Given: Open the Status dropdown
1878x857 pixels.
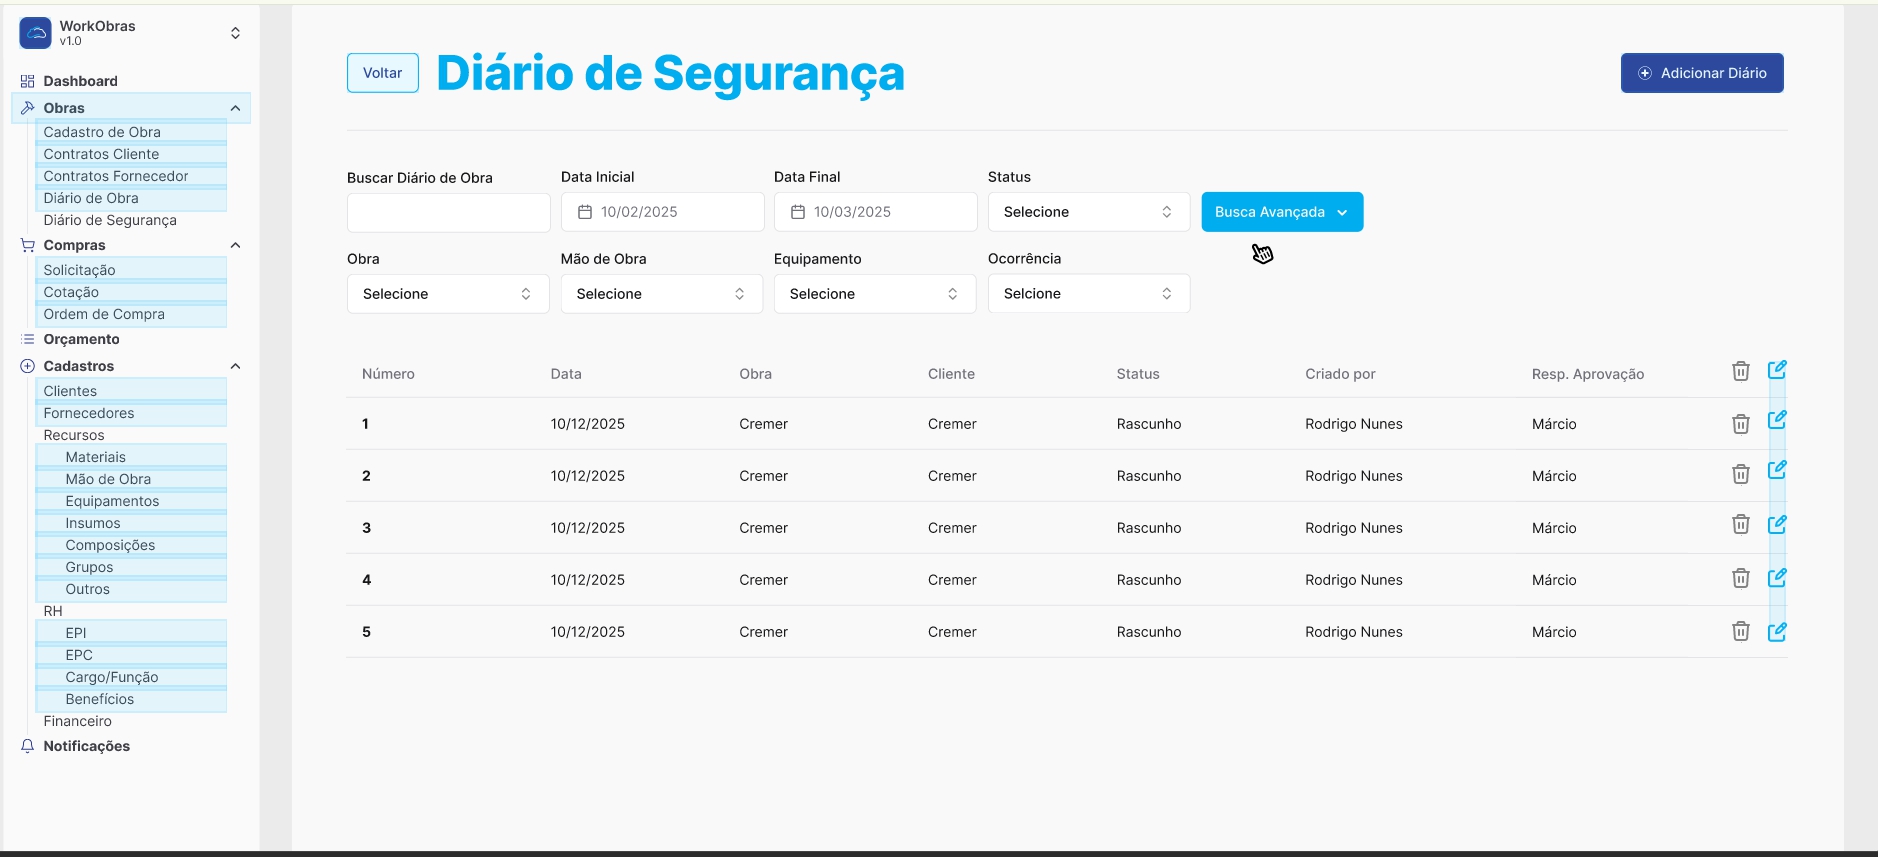Looking at the screenshot, I should click(1088, 212).
